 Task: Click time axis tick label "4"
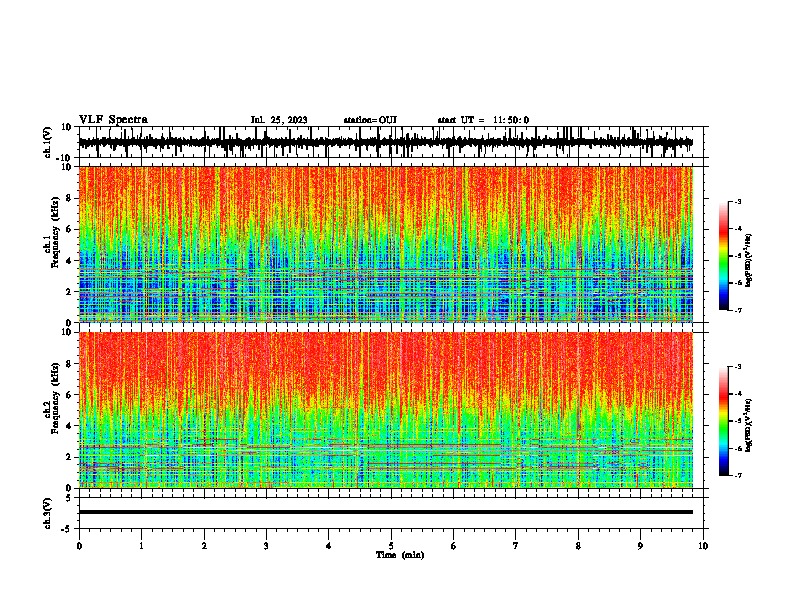tap(328, 546)
